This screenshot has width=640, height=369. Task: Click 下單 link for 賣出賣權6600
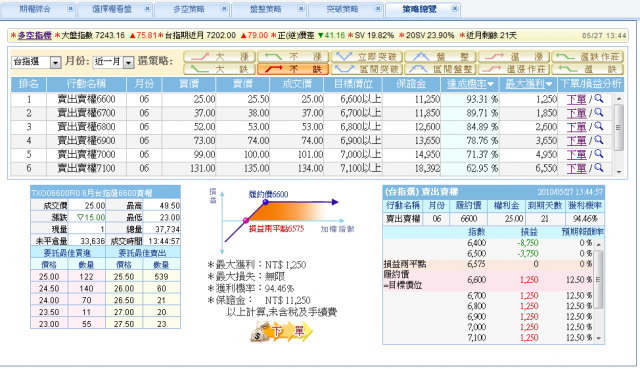[x=576, y=99]
